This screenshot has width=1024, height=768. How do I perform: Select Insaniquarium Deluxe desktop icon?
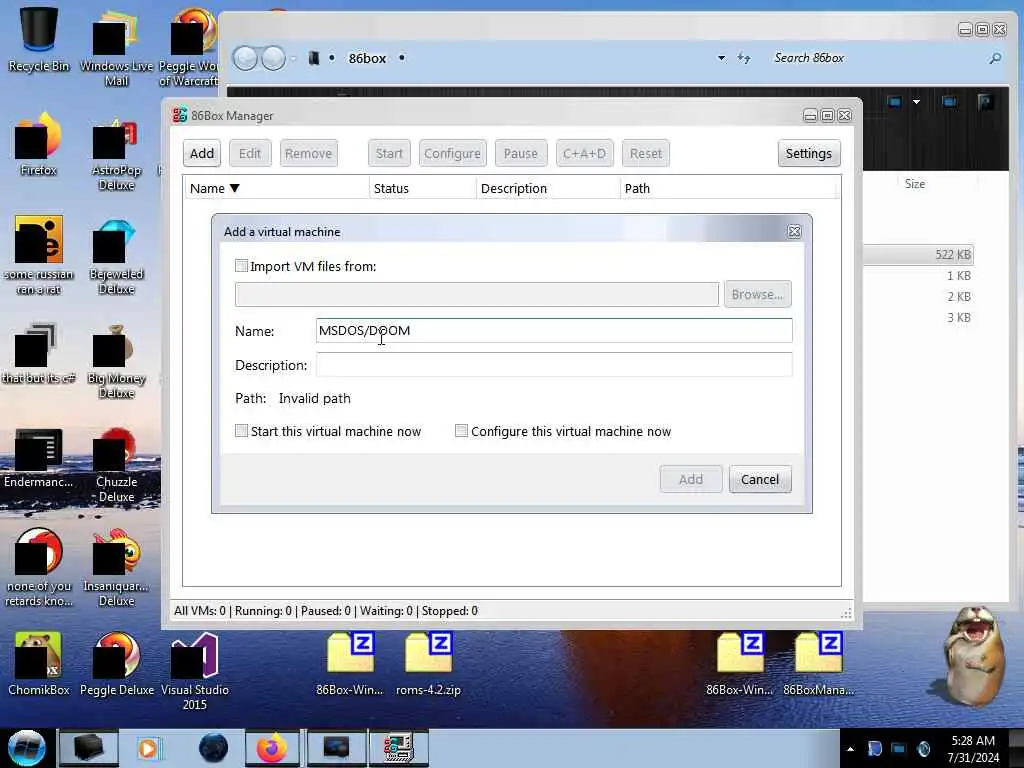tap(116, 568)
